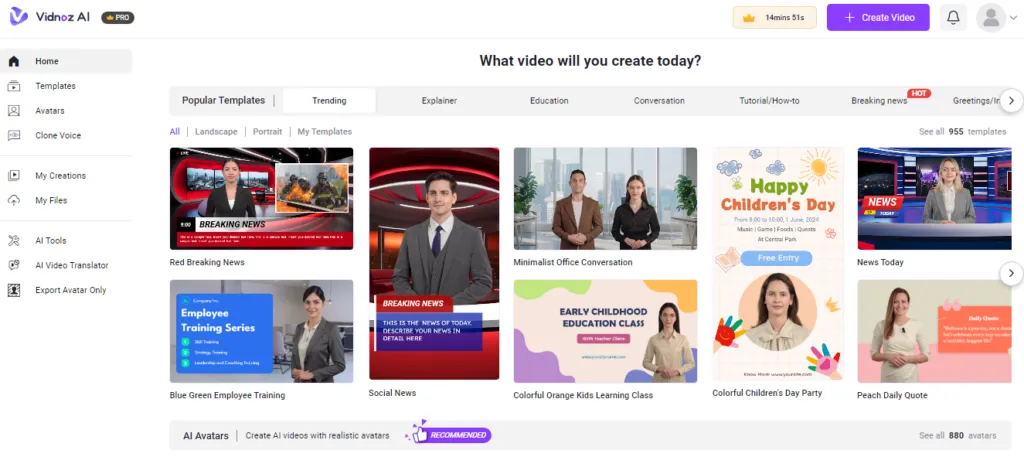Click the Templates sidebar icon
The width and height of the screenshot is (1024, 457).
click(x=14, y=86)
